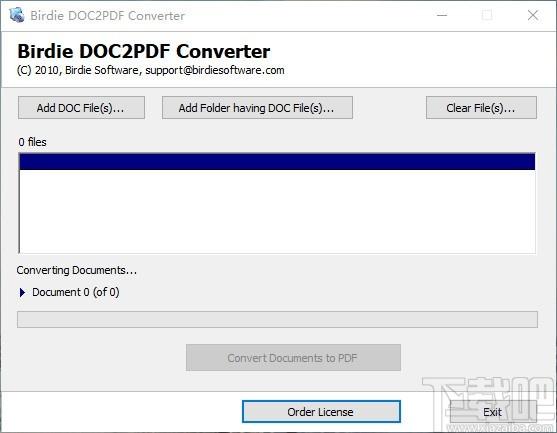Click the support@birdiesoftware.com copyright line
Viewport: 557px width, 433px height.
[151, 70]
